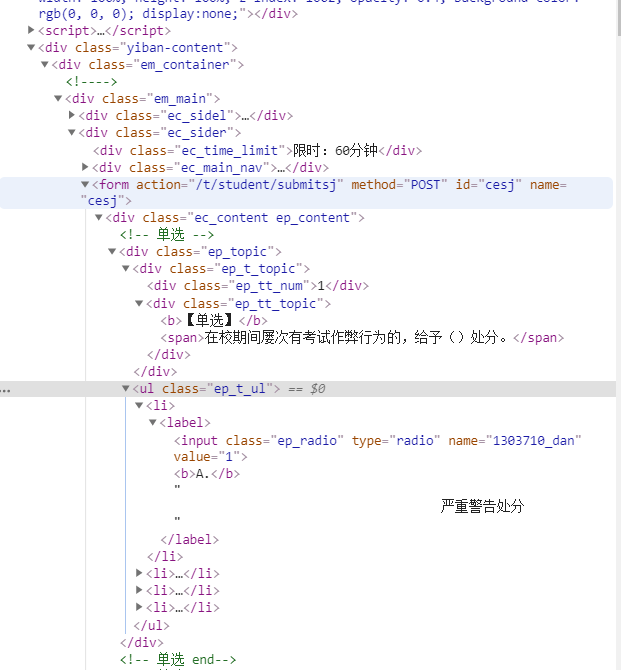Screen dimensions: 621x670
Task: Collapse the ep_topic div node
Action: 112,252
